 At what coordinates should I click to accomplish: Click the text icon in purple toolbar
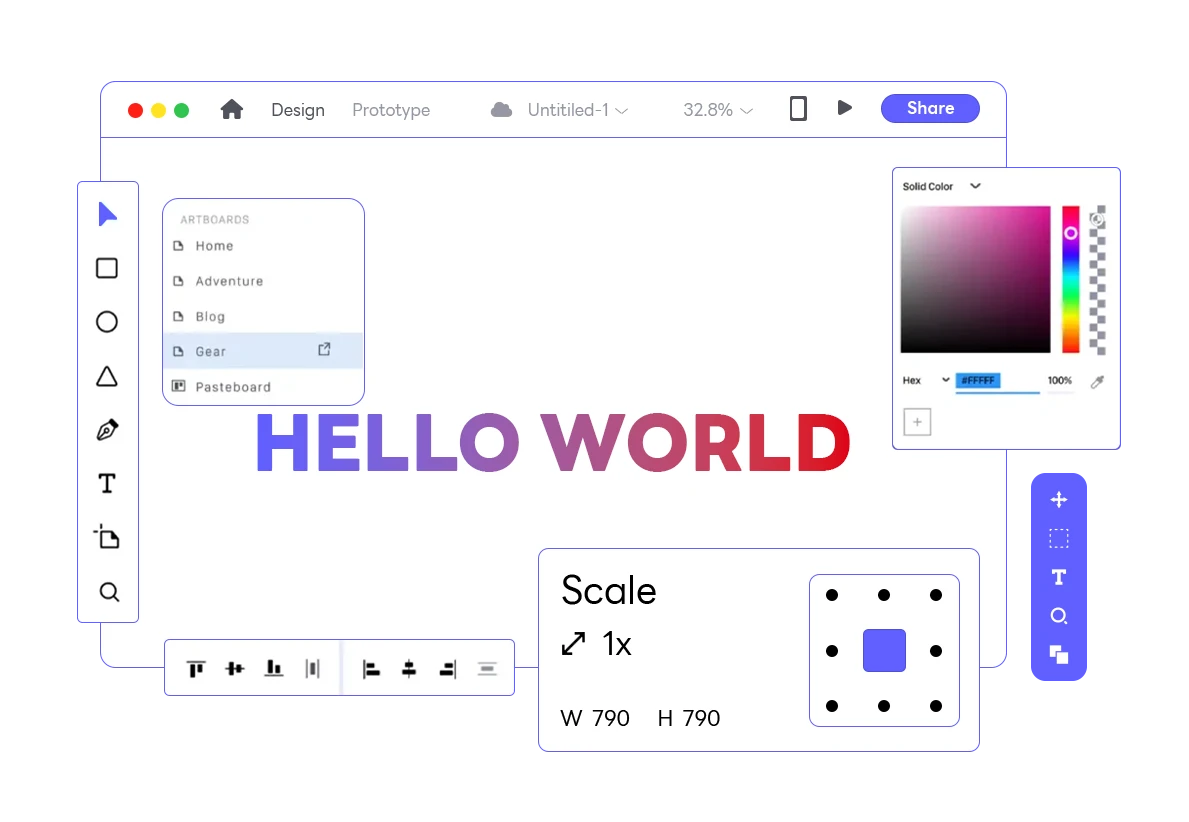point(1059,577)
